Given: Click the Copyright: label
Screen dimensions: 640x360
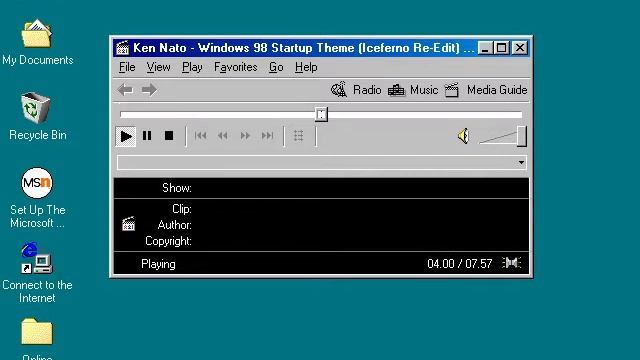Looking at the screenshot, I should [x=168, y=241].
